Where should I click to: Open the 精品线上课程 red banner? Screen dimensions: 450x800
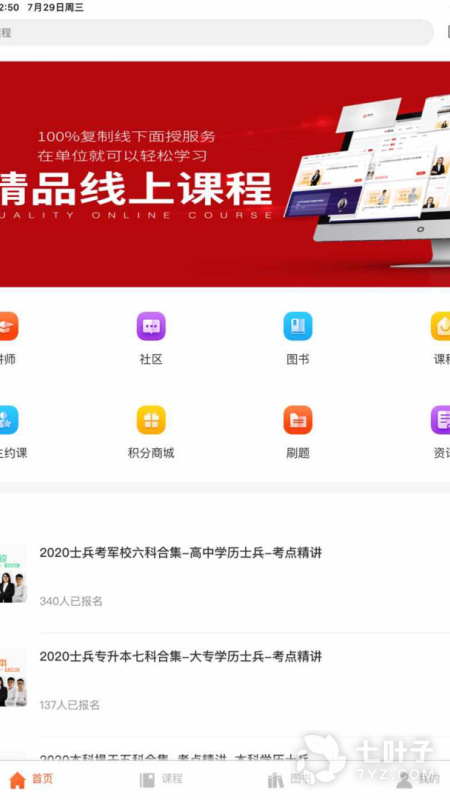click(225, 174)
